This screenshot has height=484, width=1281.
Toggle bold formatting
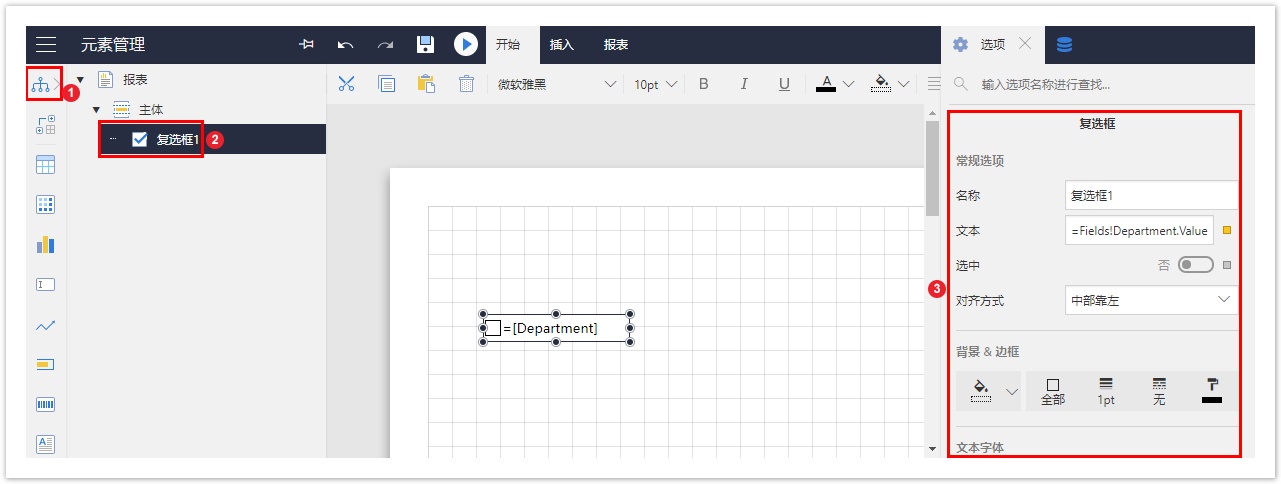pyautogui.click(x=704, y=84)
